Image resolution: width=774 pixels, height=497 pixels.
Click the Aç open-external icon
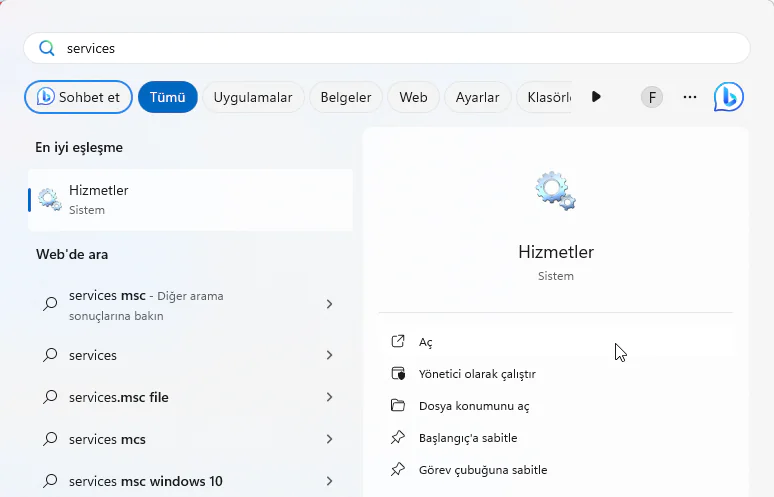[x=398, y=341]
